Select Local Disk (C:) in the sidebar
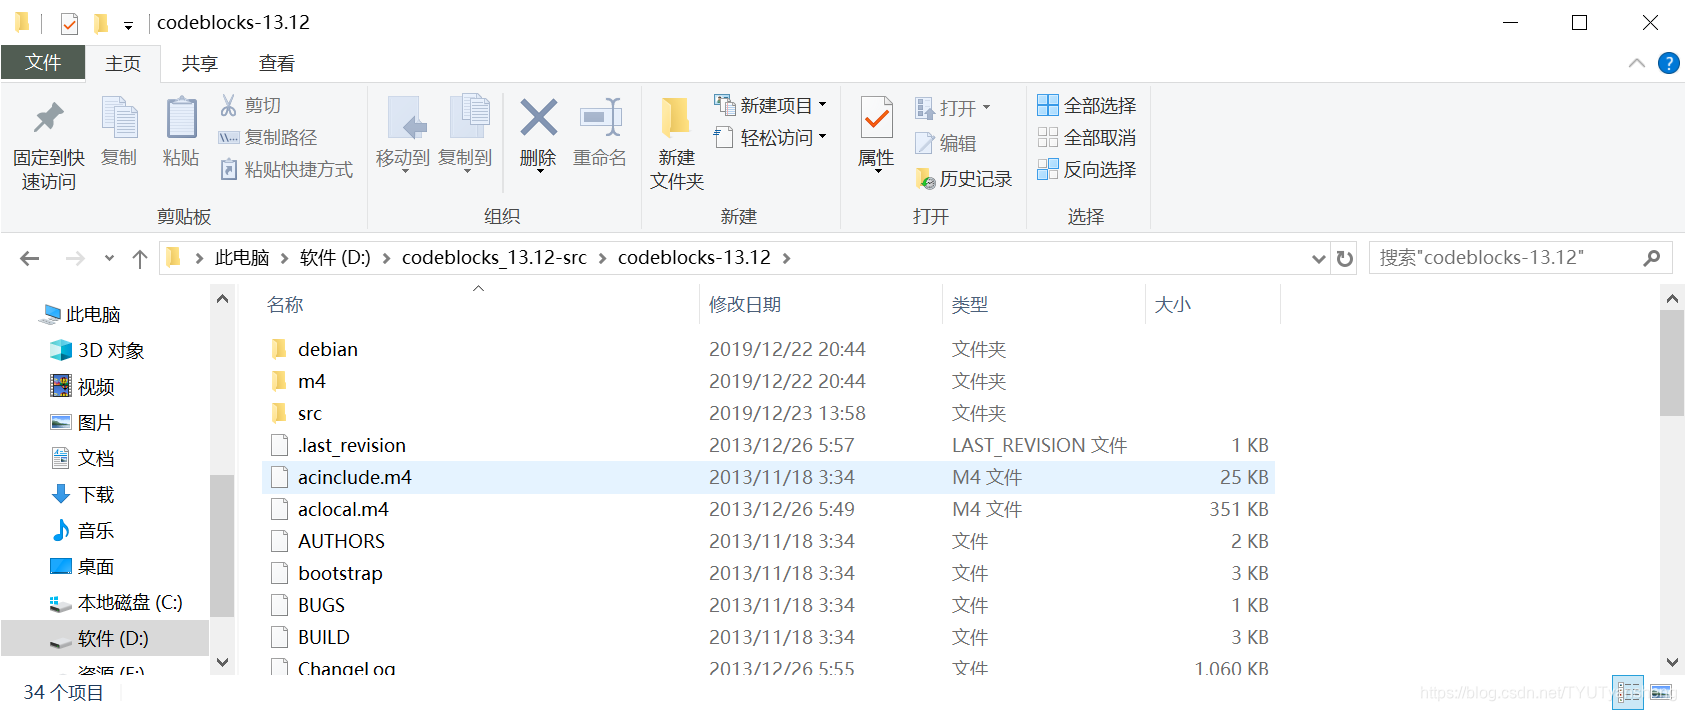Screen dimensions: 1686x711 click(x=116, y=602)
